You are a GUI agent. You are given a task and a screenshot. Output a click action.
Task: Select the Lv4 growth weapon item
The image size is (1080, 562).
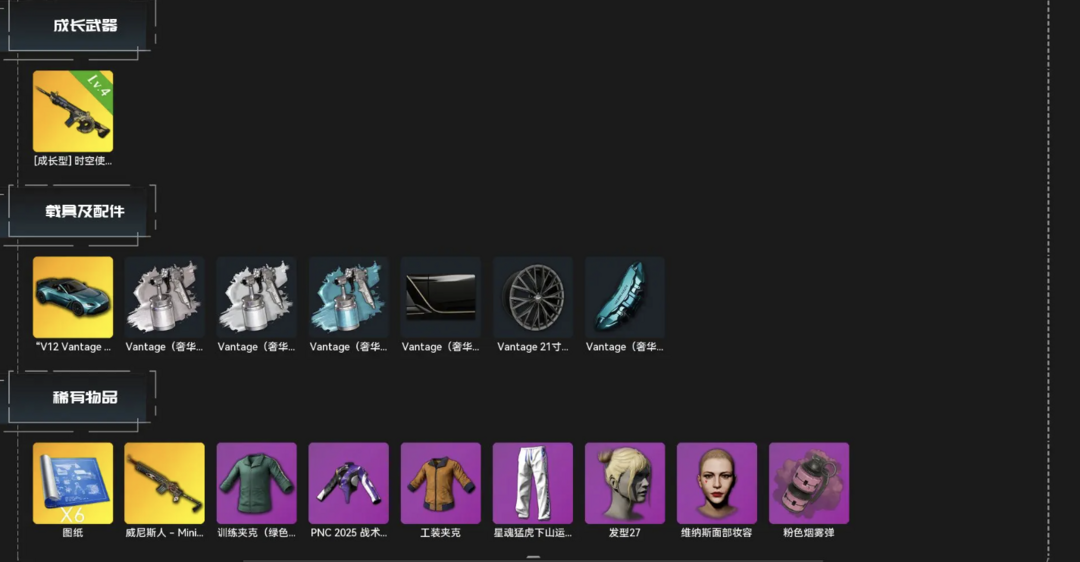(x=73, y=112)
